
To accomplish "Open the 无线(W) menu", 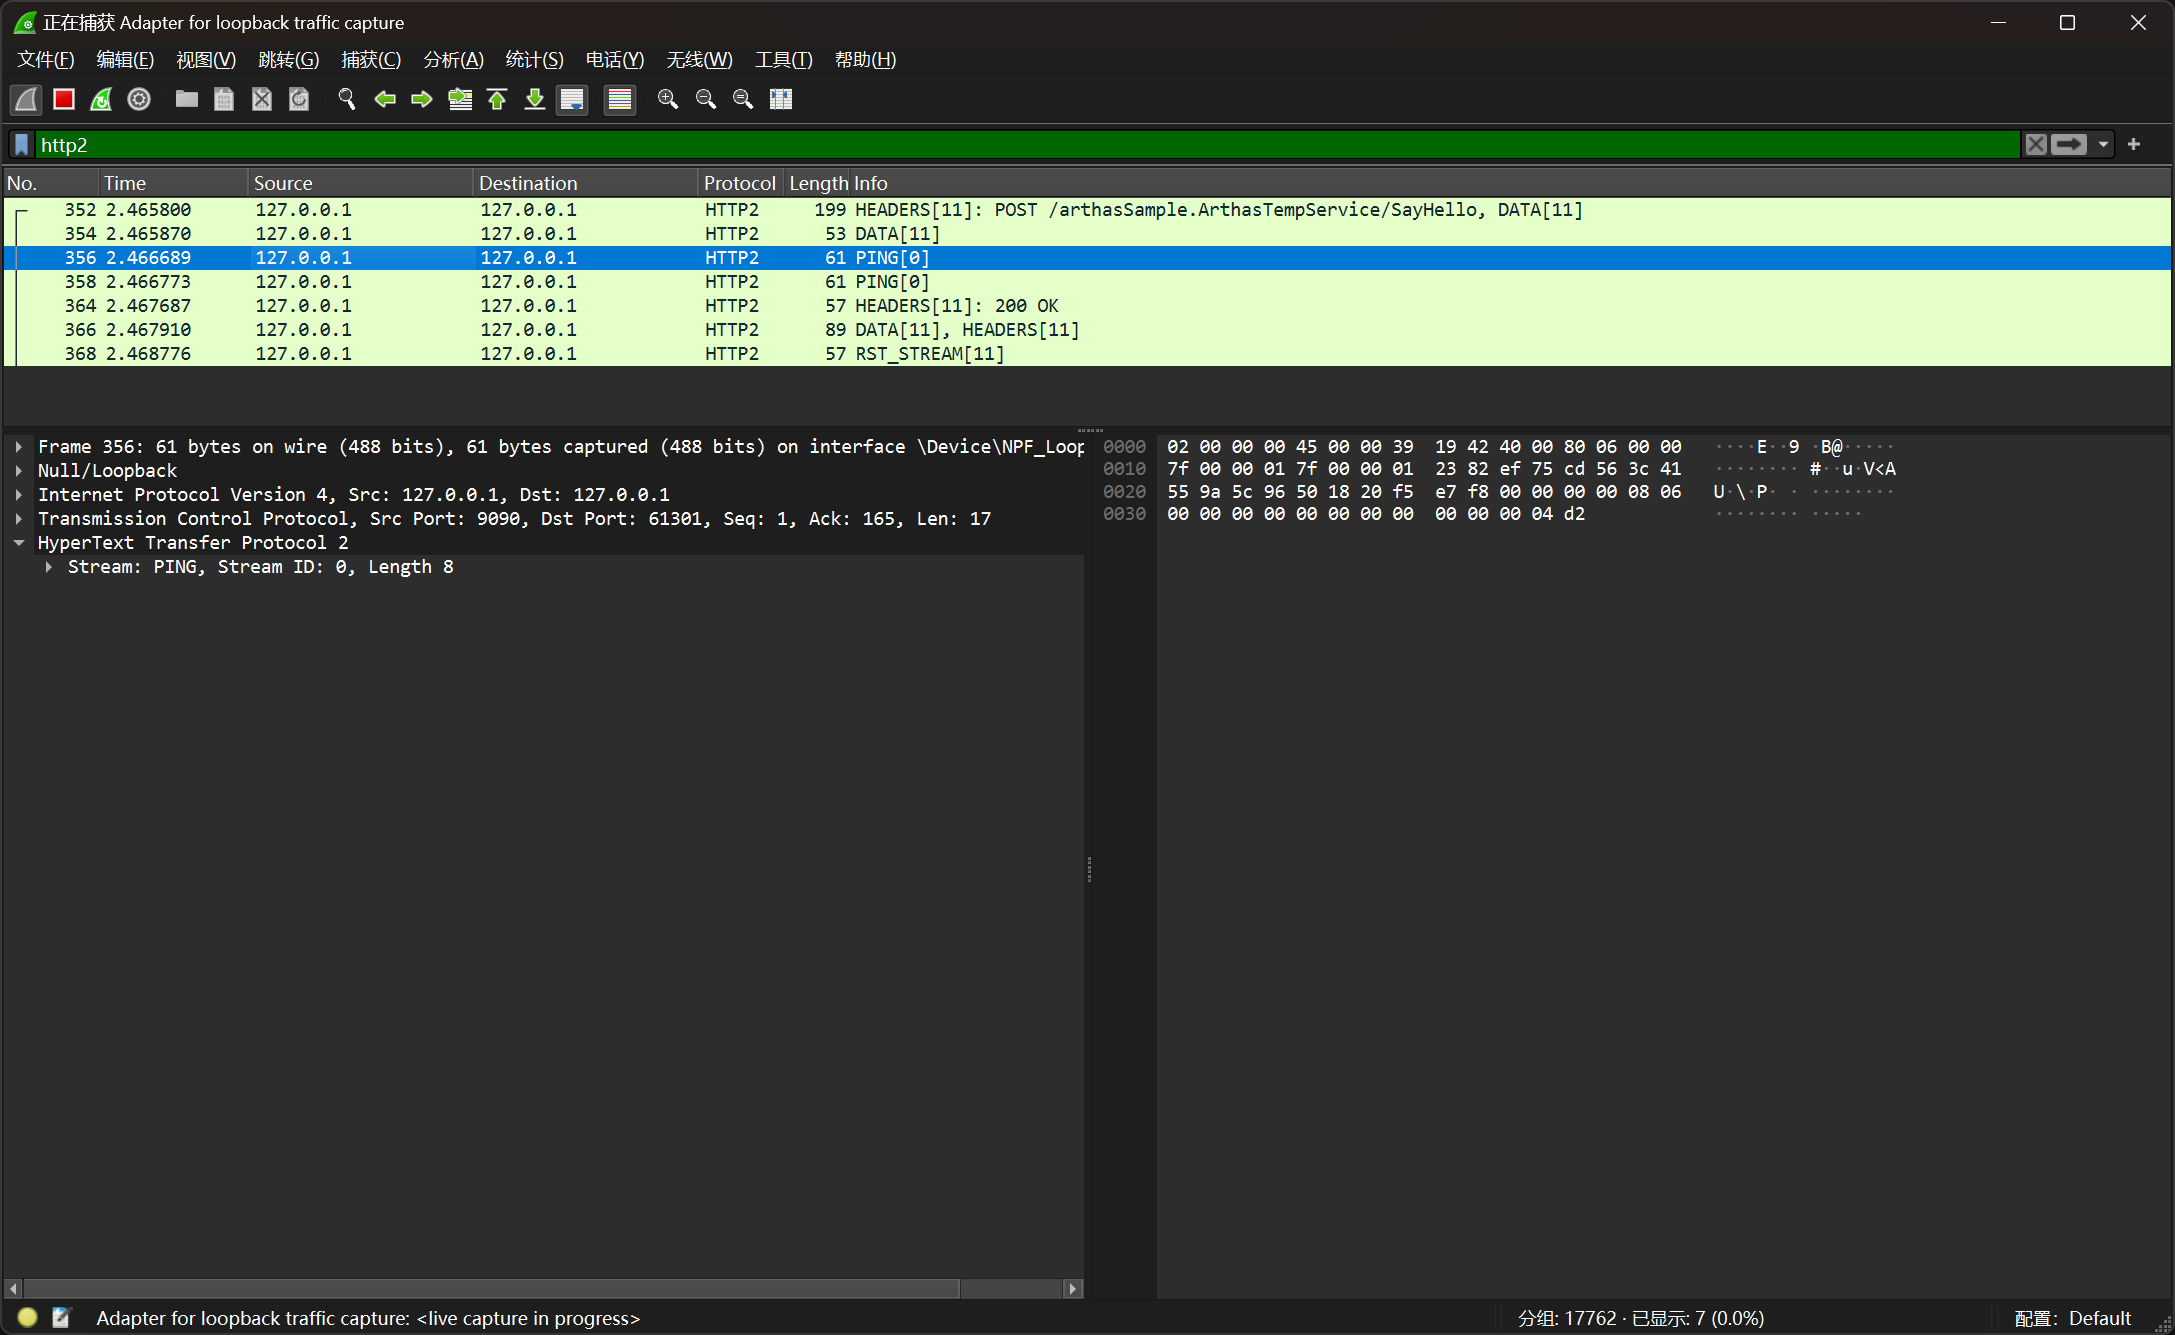I will (699, 60).
